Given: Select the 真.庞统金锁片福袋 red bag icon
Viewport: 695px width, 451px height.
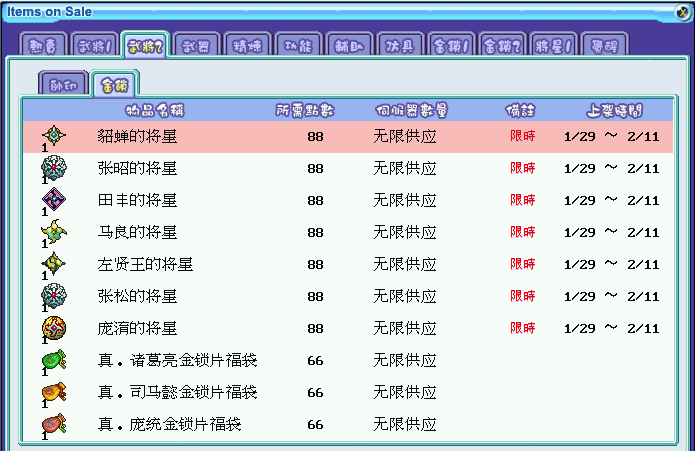Looking at the screenshot, I should (x=53, y=424).
